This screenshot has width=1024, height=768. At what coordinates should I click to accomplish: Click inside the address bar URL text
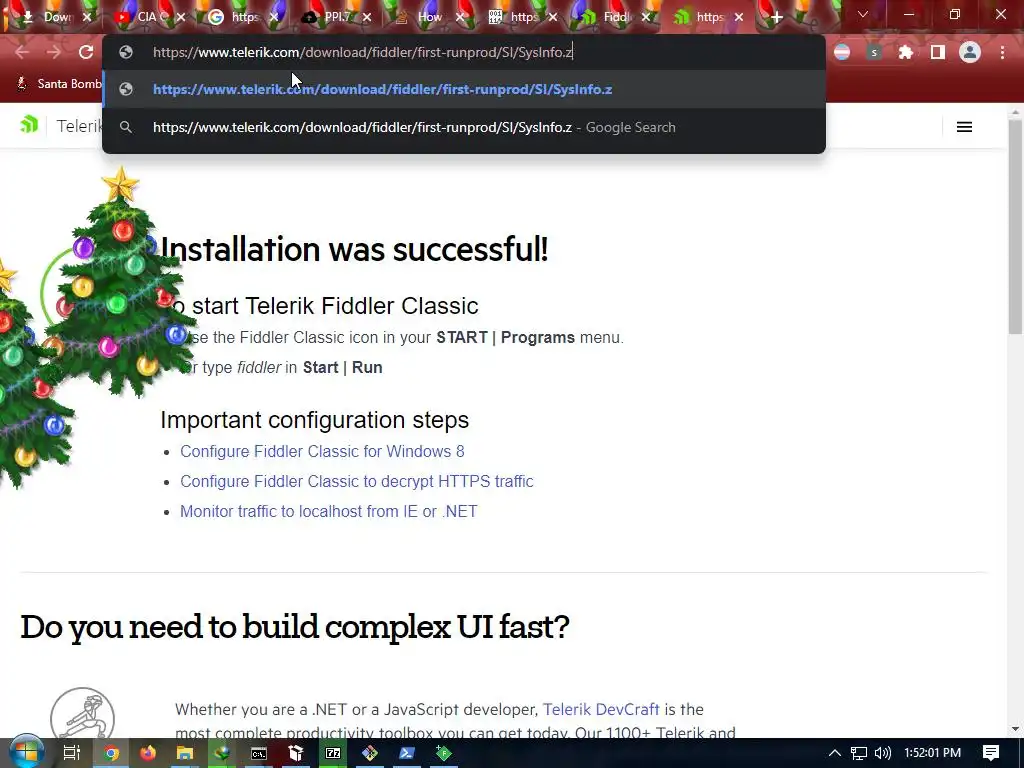click(x=362, y=52)
